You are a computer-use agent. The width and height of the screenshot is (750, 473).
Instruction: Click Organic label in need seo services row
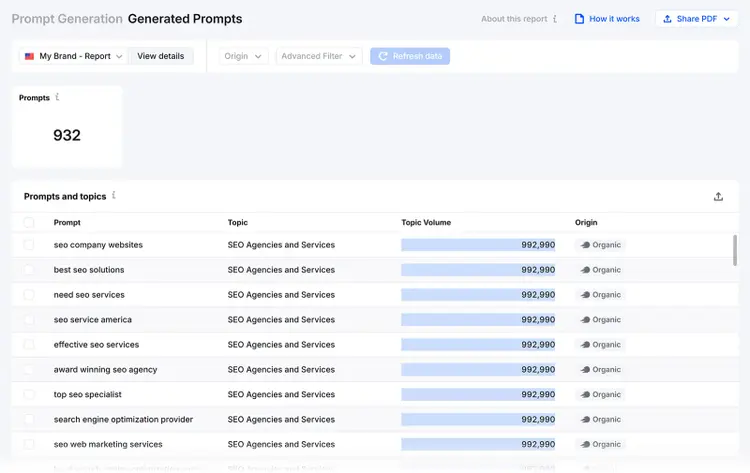coord(607,295)
